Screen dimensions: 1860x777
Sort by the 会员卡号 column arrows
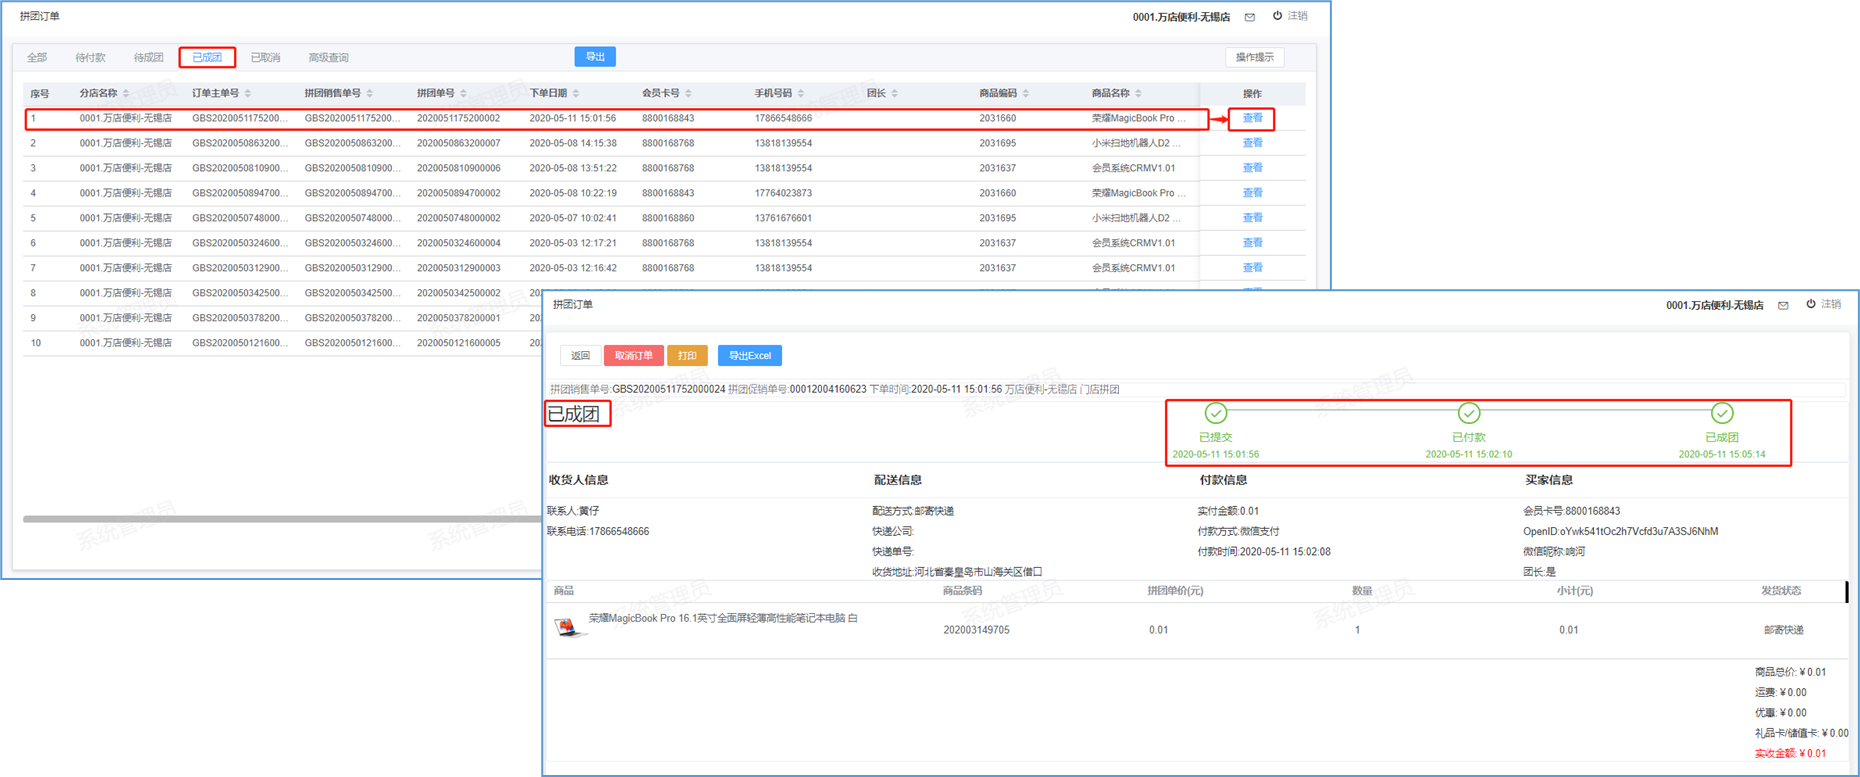pyautogui.click(x=688, y=94)
